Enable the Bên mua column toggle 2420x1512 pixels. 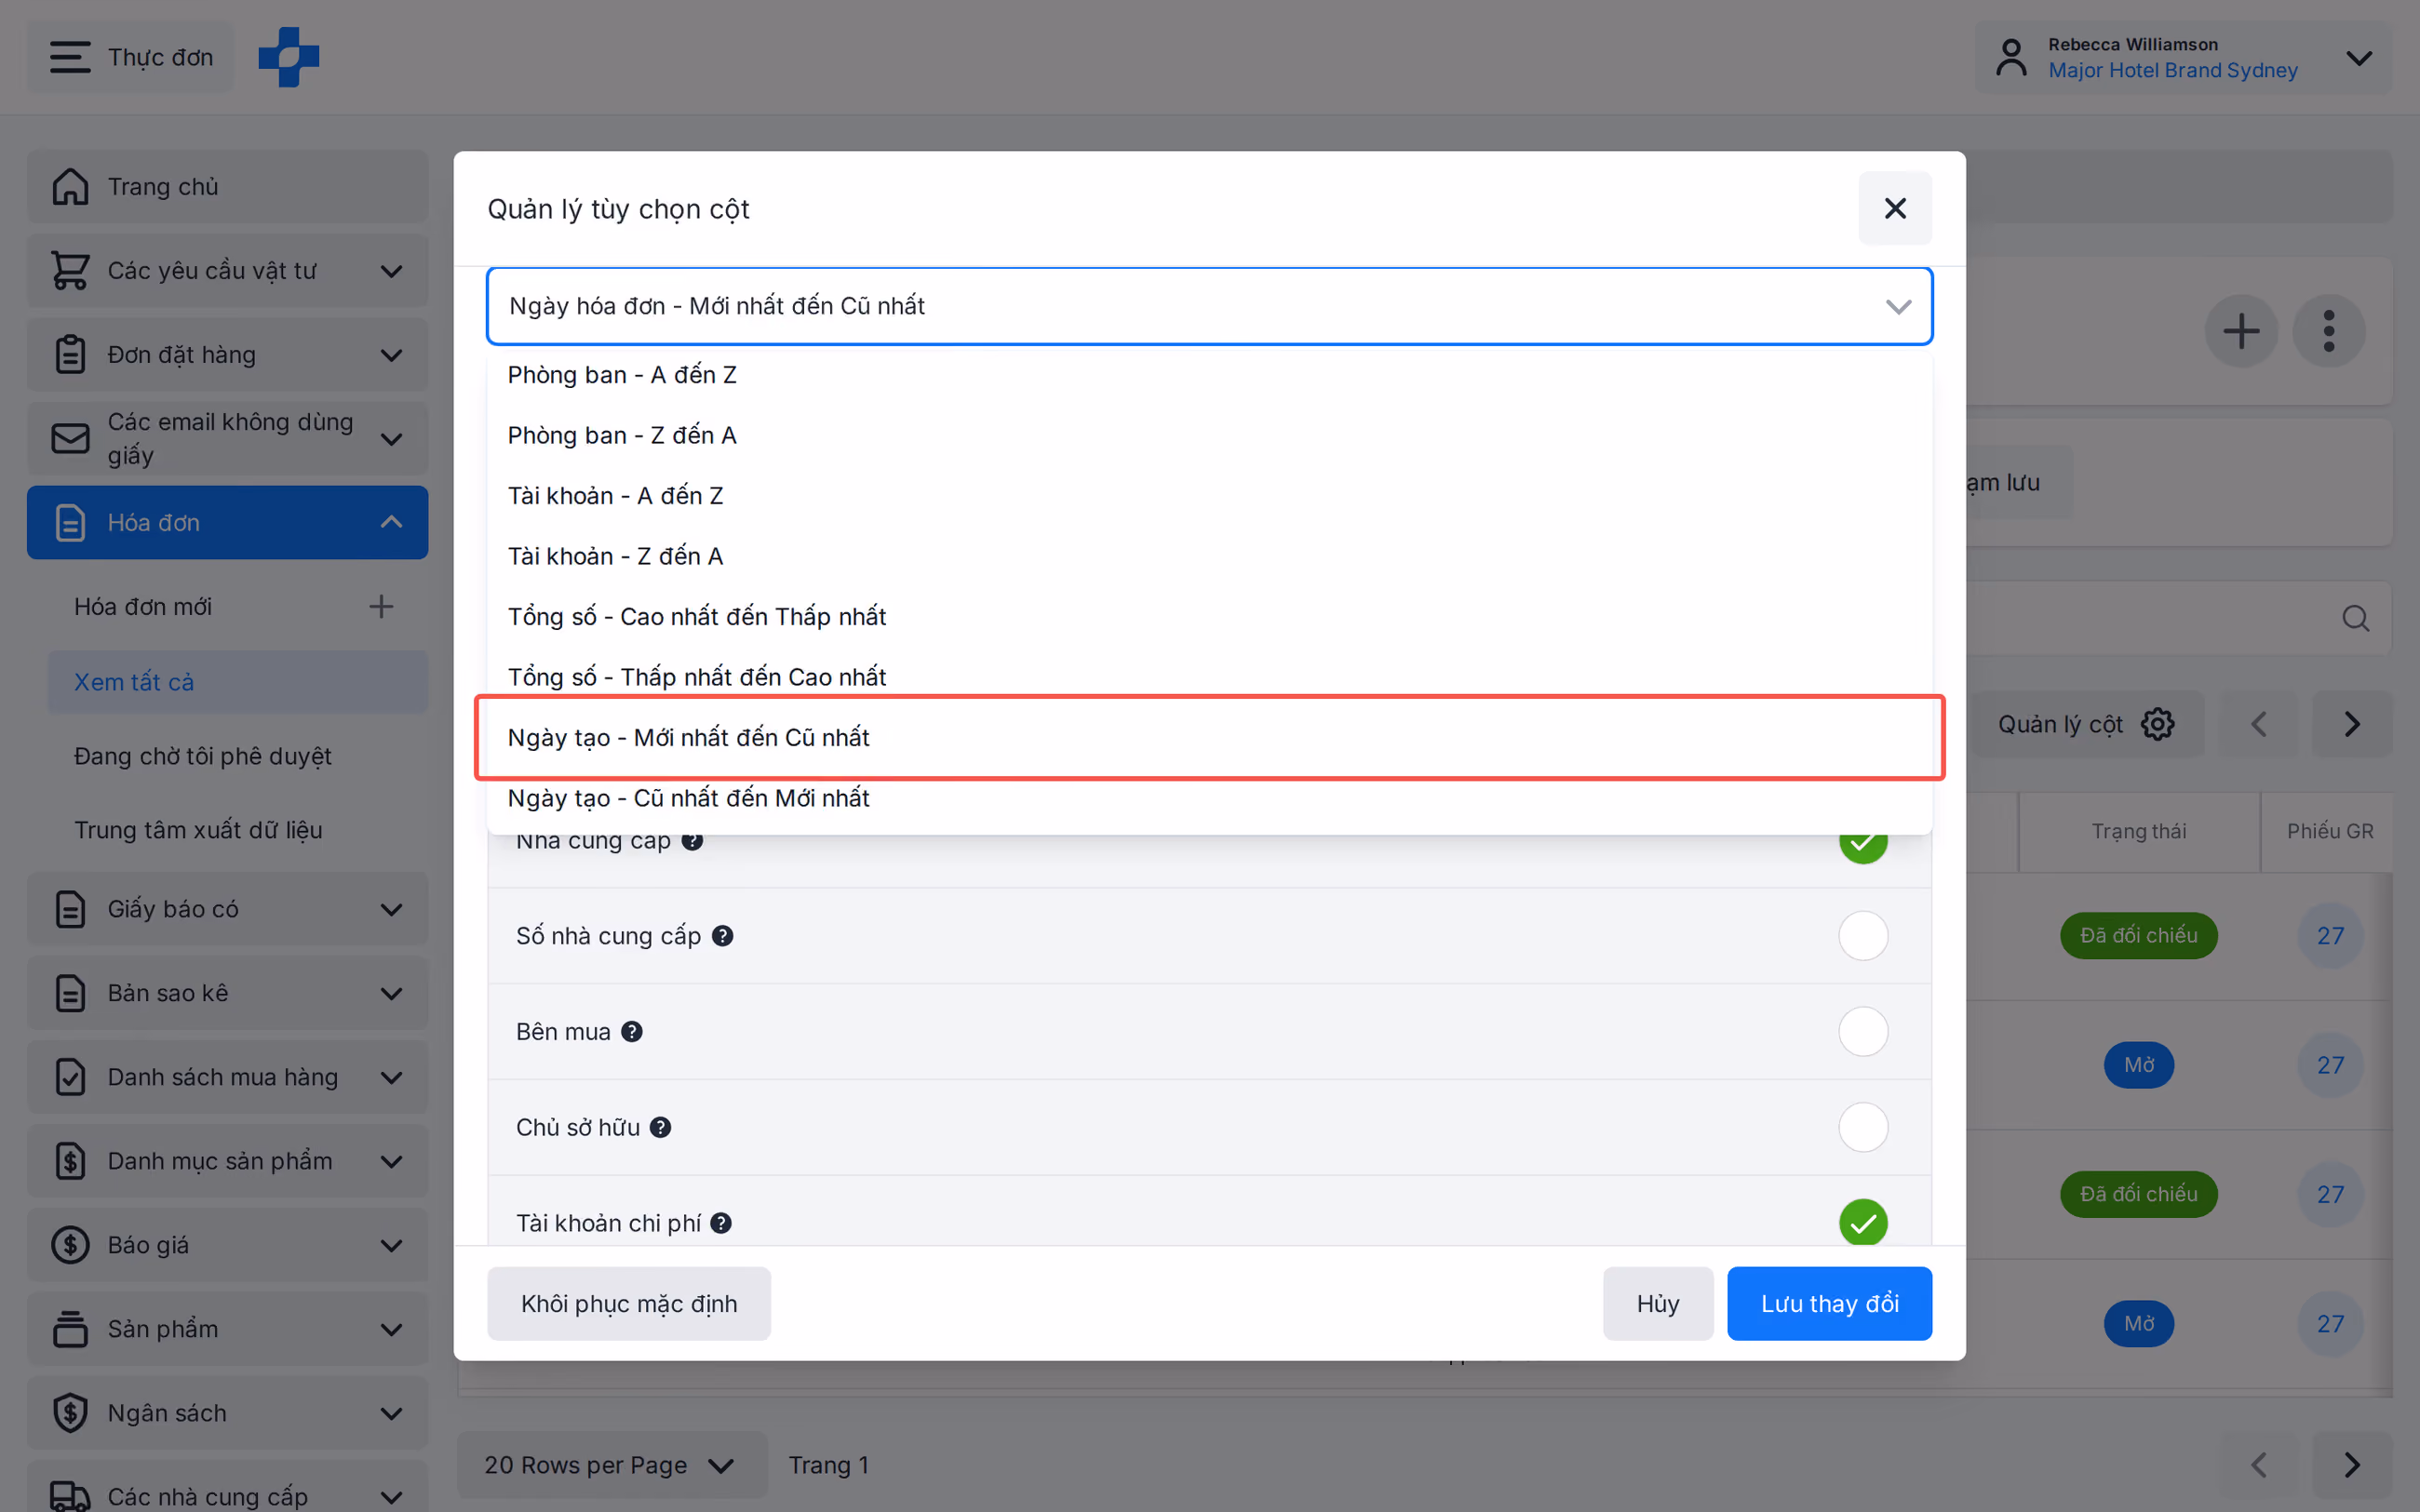pos(1863,1032)
